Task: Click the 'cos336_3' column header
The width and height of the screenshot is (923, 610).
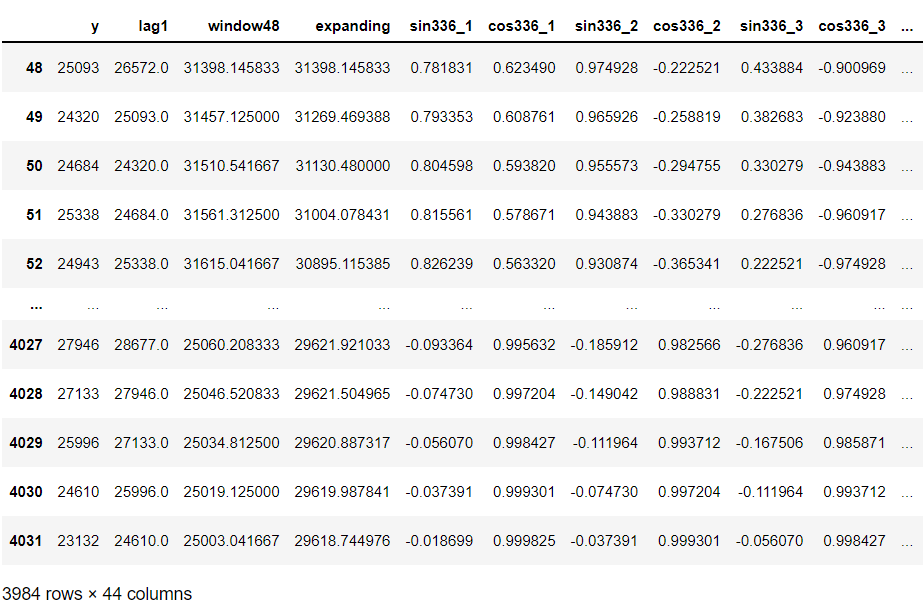Action: (x=851, y=26)
